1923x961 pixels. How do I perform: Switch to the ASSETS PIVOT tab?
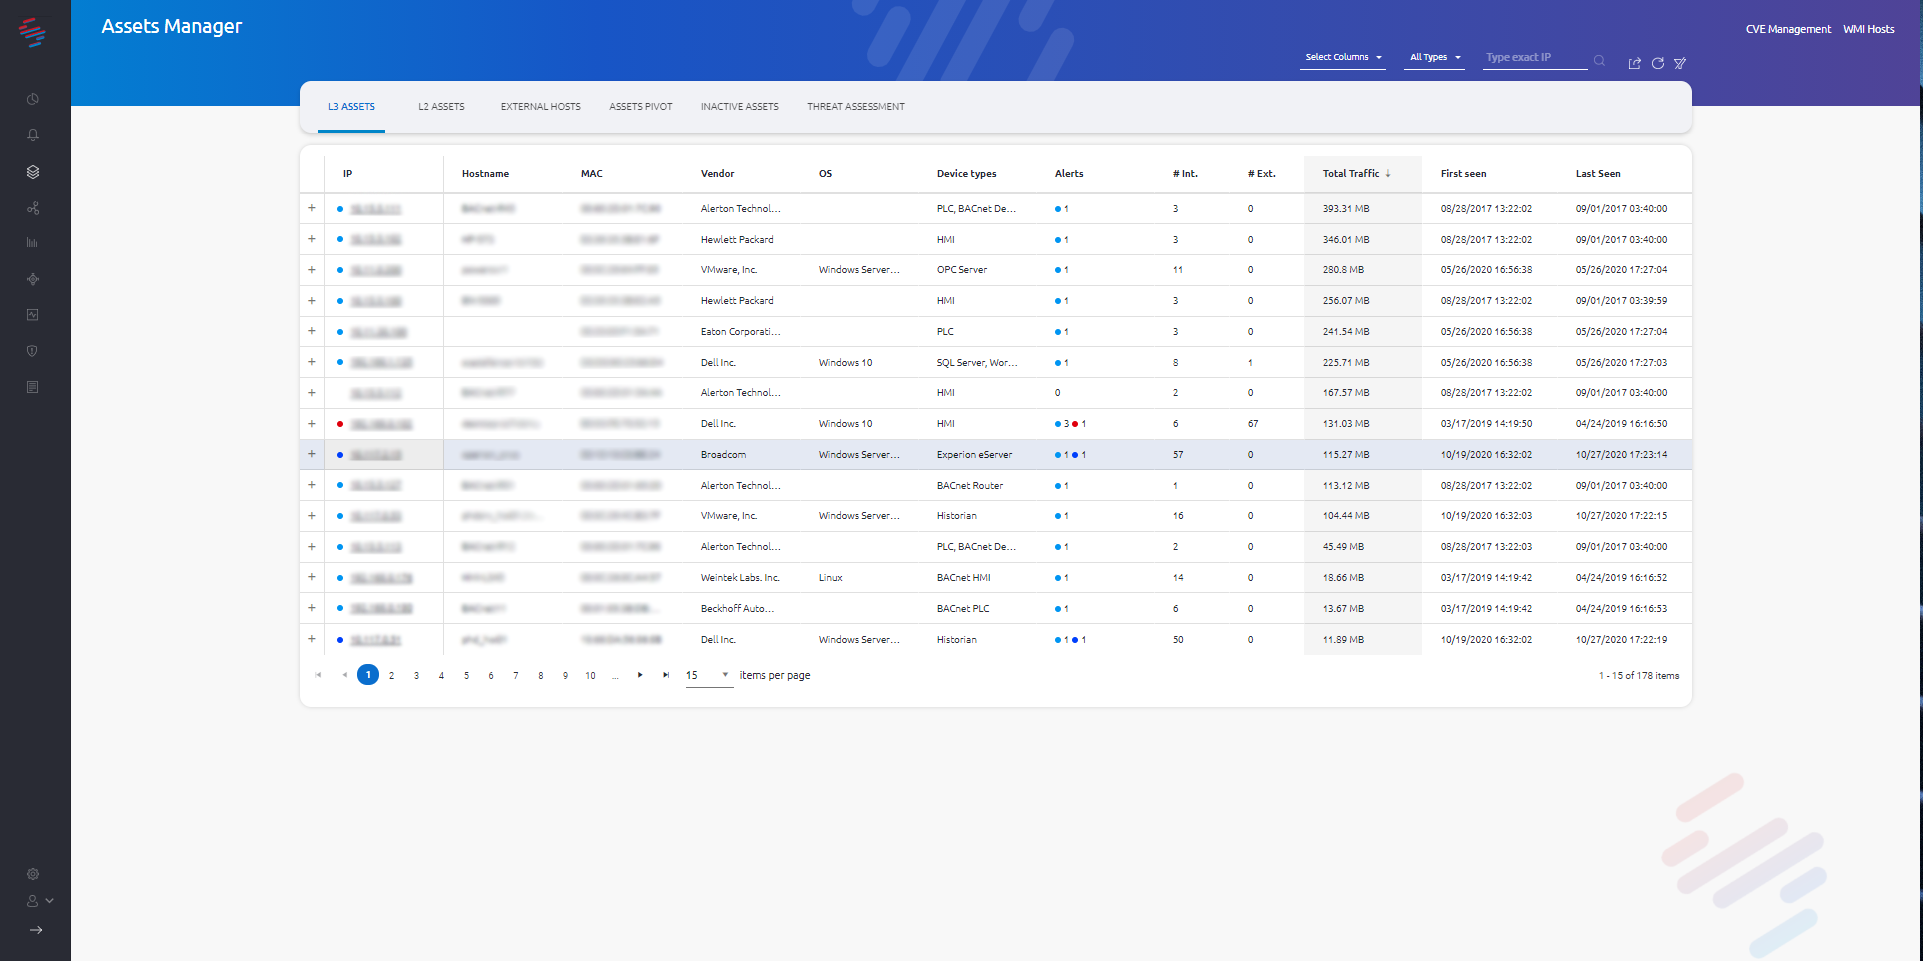641,107
